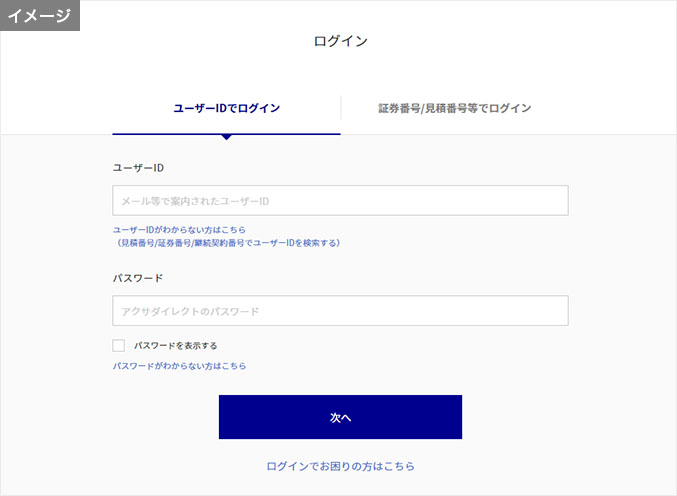
Task: Click the vertical divider between login tabs
Action: point(341,108)
